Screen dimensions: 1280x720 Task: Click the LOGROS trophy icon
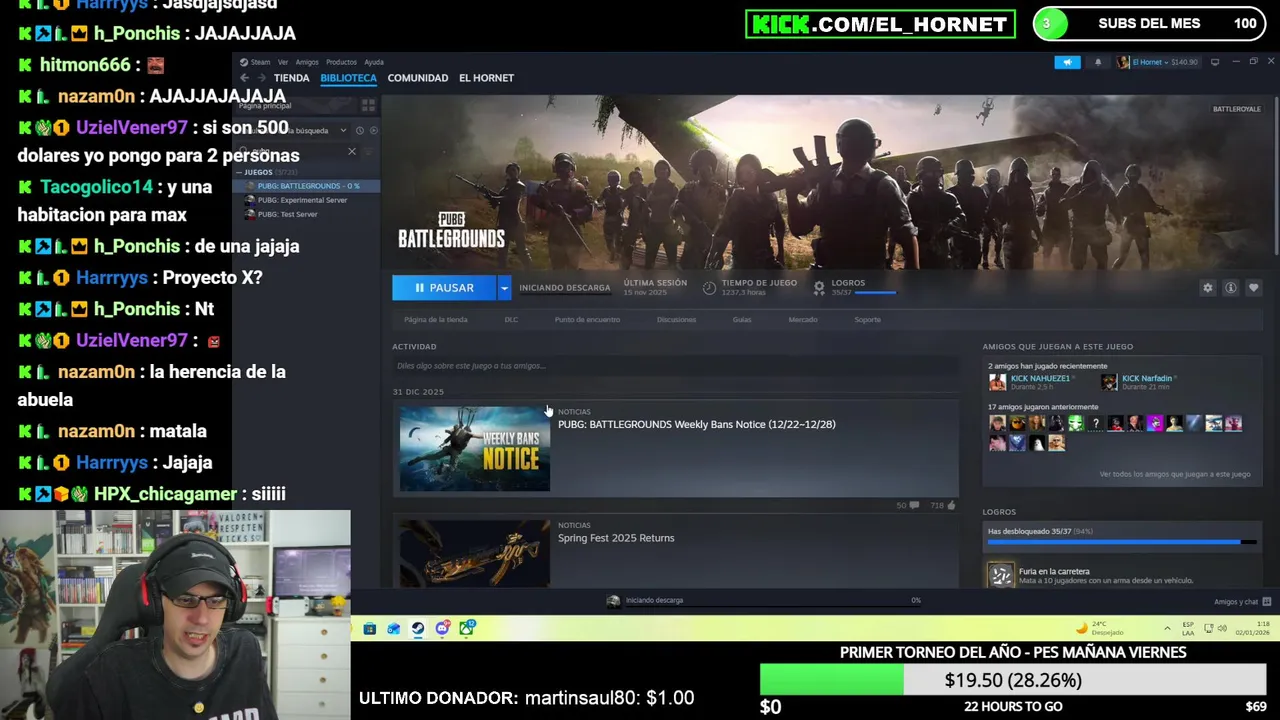point(819,288)
